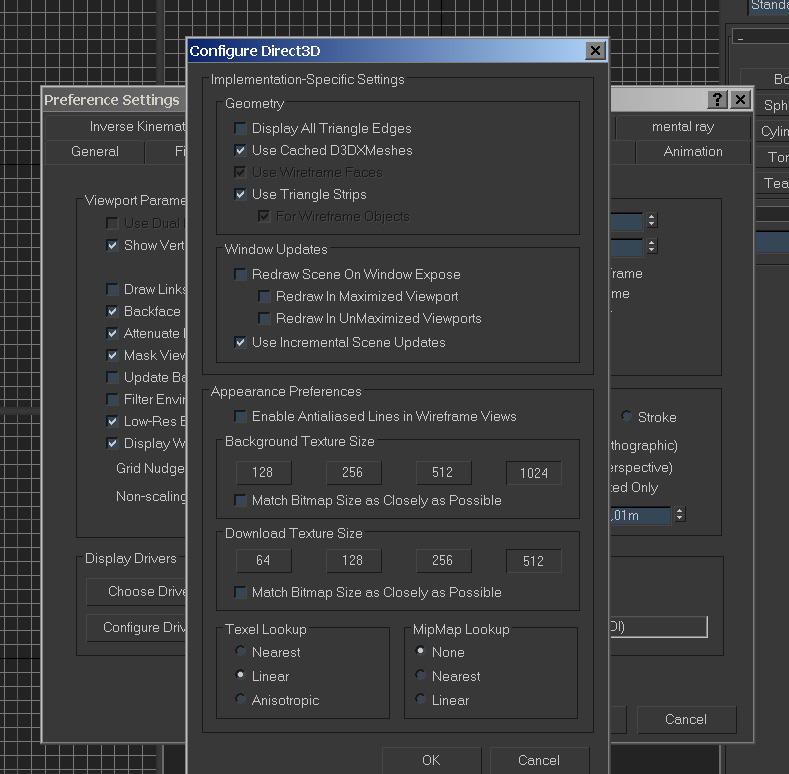Select Anisotropic Texel Lookup
This screenshot has height=774, width=789.
click(241, 699)
